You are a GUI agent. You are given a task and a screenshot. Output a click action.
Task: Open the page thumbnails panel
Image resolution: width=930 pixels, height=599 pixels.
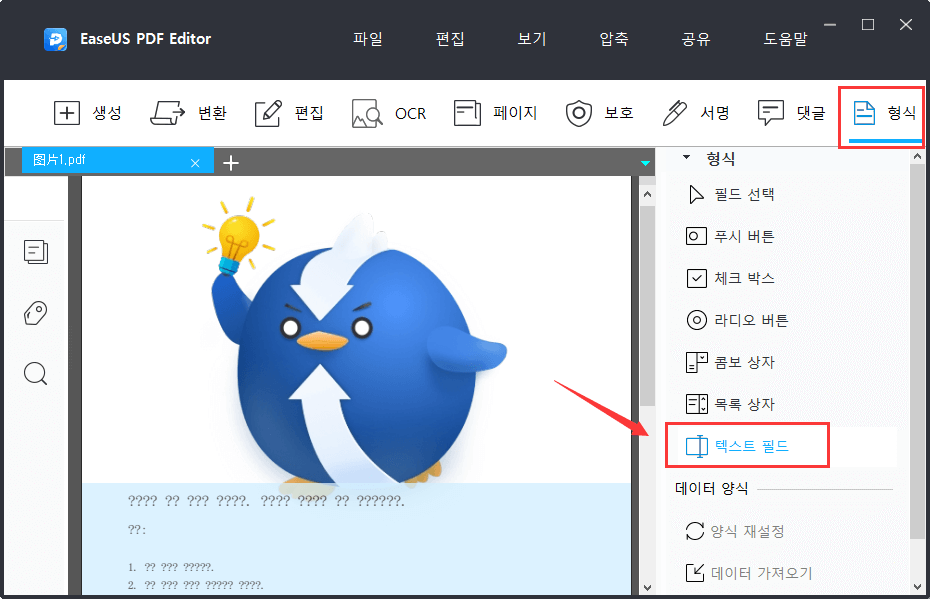click(x=35, y=252)
